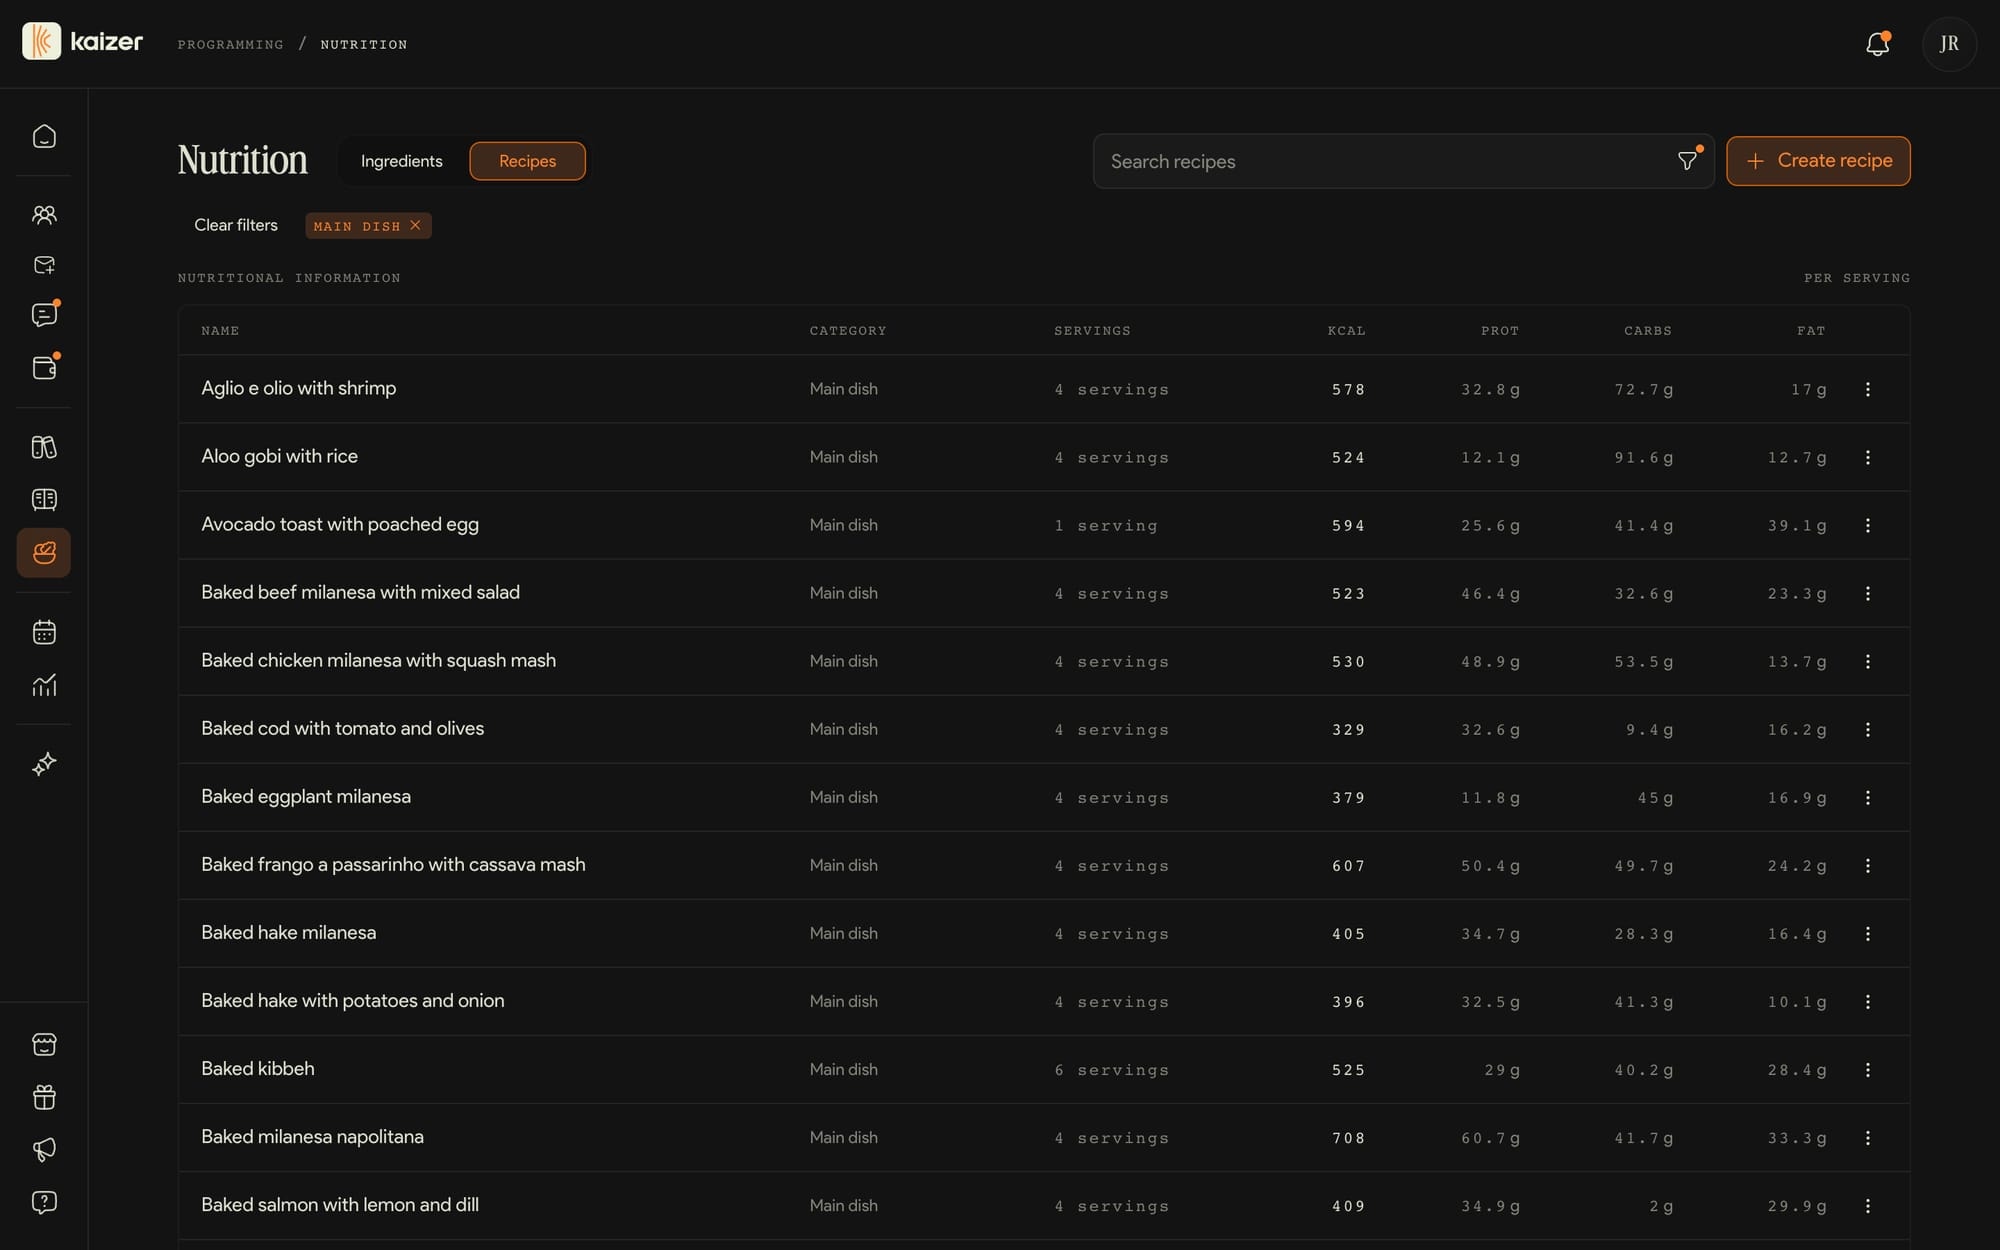
Task: Open the notifications bell
Action: tap(1877, 44)
